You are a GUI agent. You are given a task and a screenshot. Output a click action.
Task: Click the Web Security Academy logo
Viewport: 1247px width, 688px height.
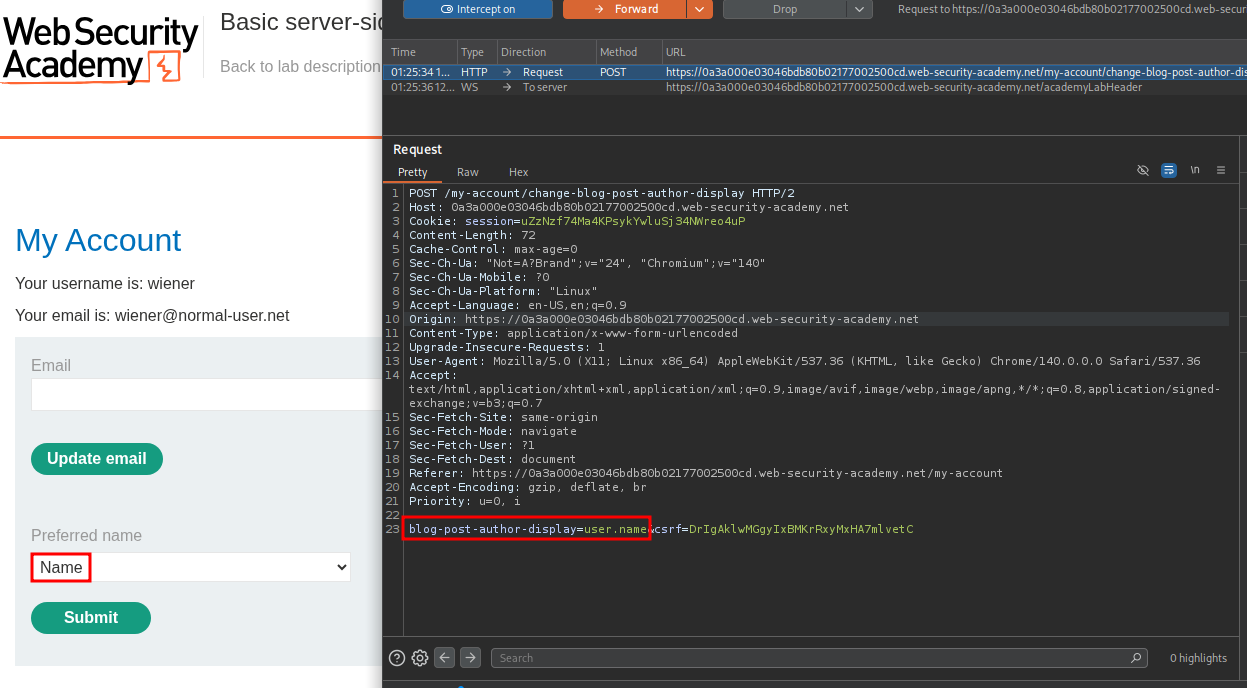tap(100, 48)
